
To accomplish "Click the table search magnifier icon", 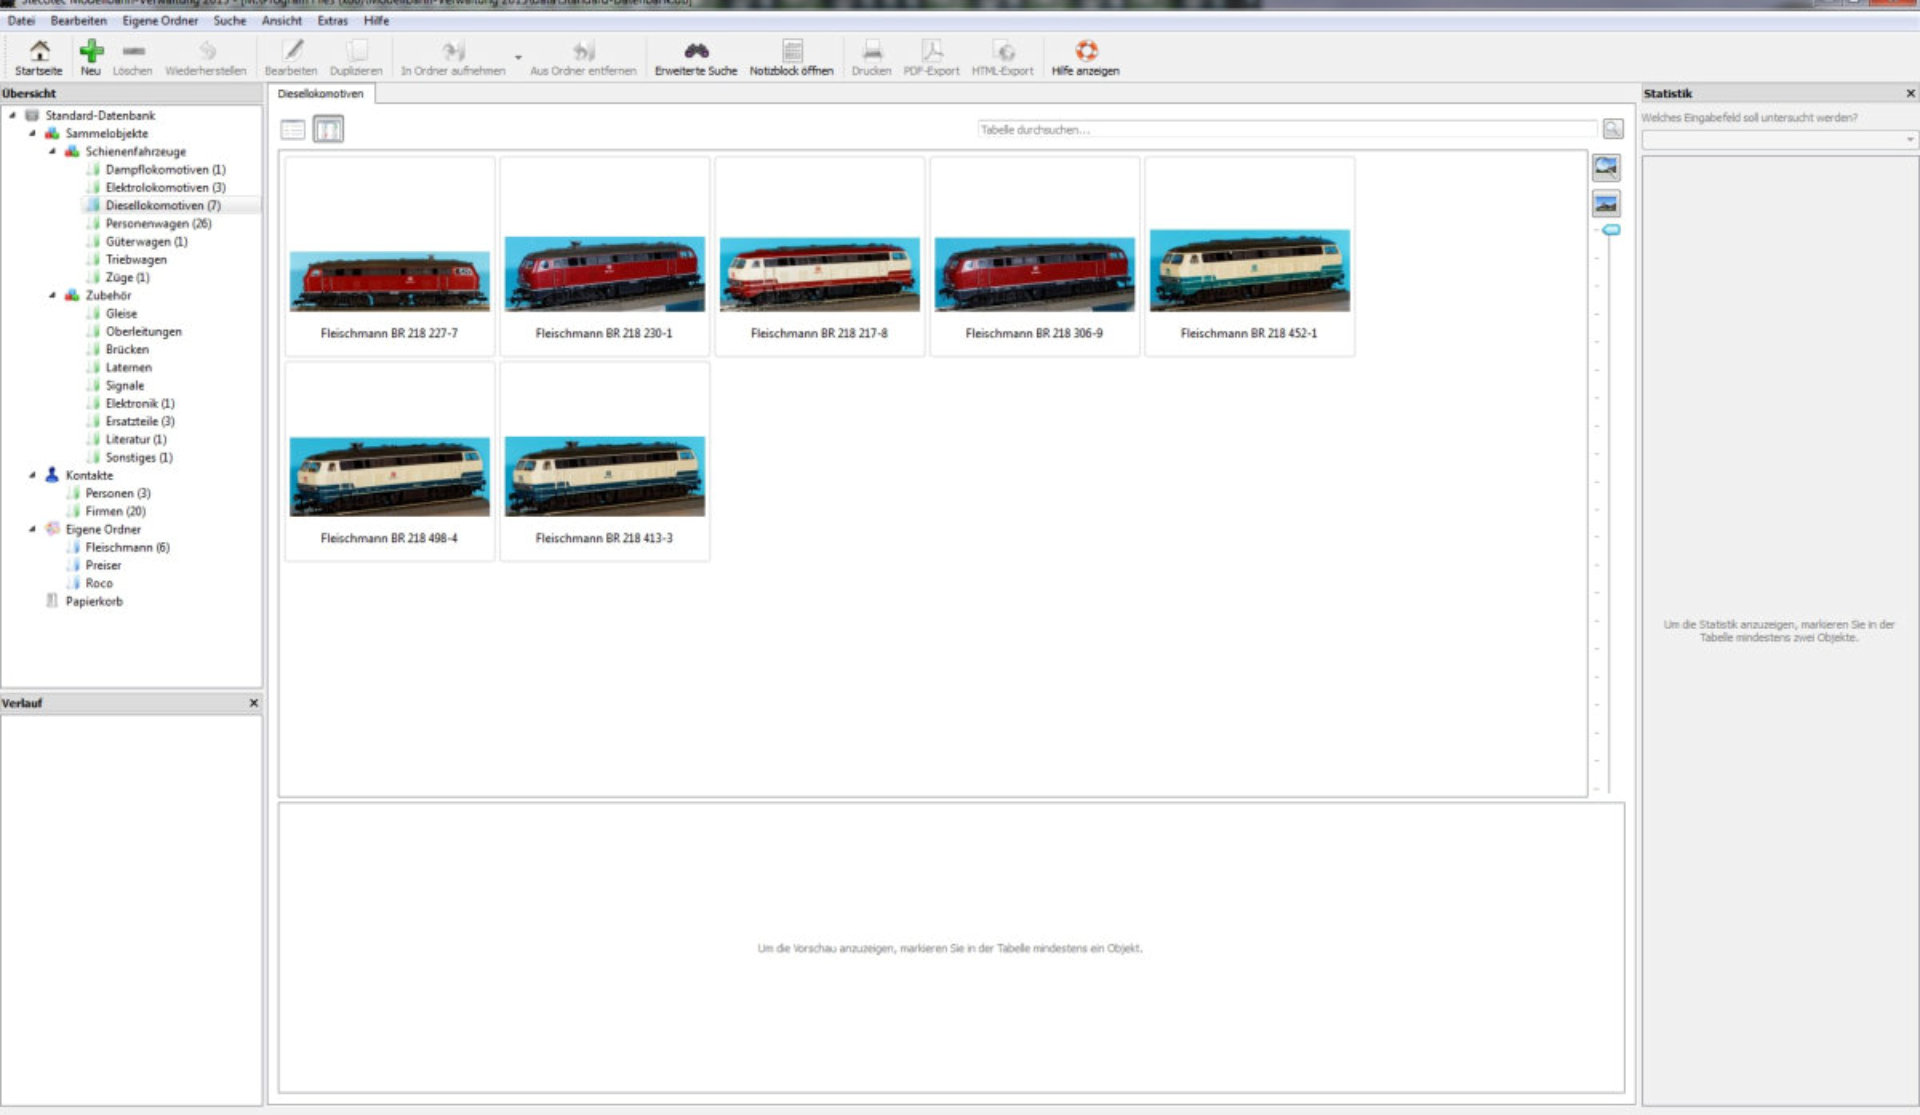I will coord(1613,129).
